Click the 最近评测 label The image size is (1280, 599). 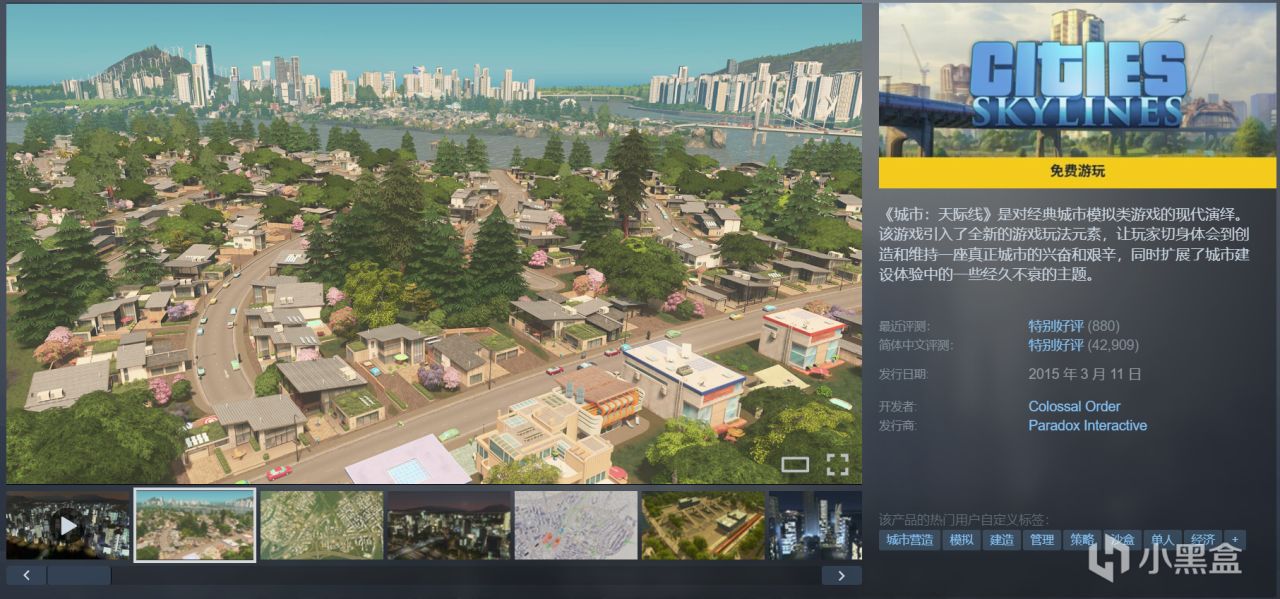[x=903, y=326]
